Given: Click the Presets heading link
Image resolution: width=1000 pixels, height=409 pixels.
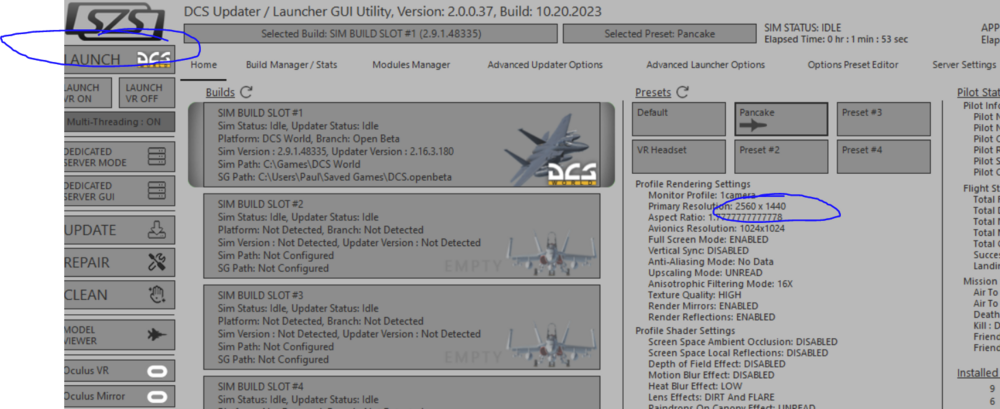Looking at the screenshot, I should (653, 93).
